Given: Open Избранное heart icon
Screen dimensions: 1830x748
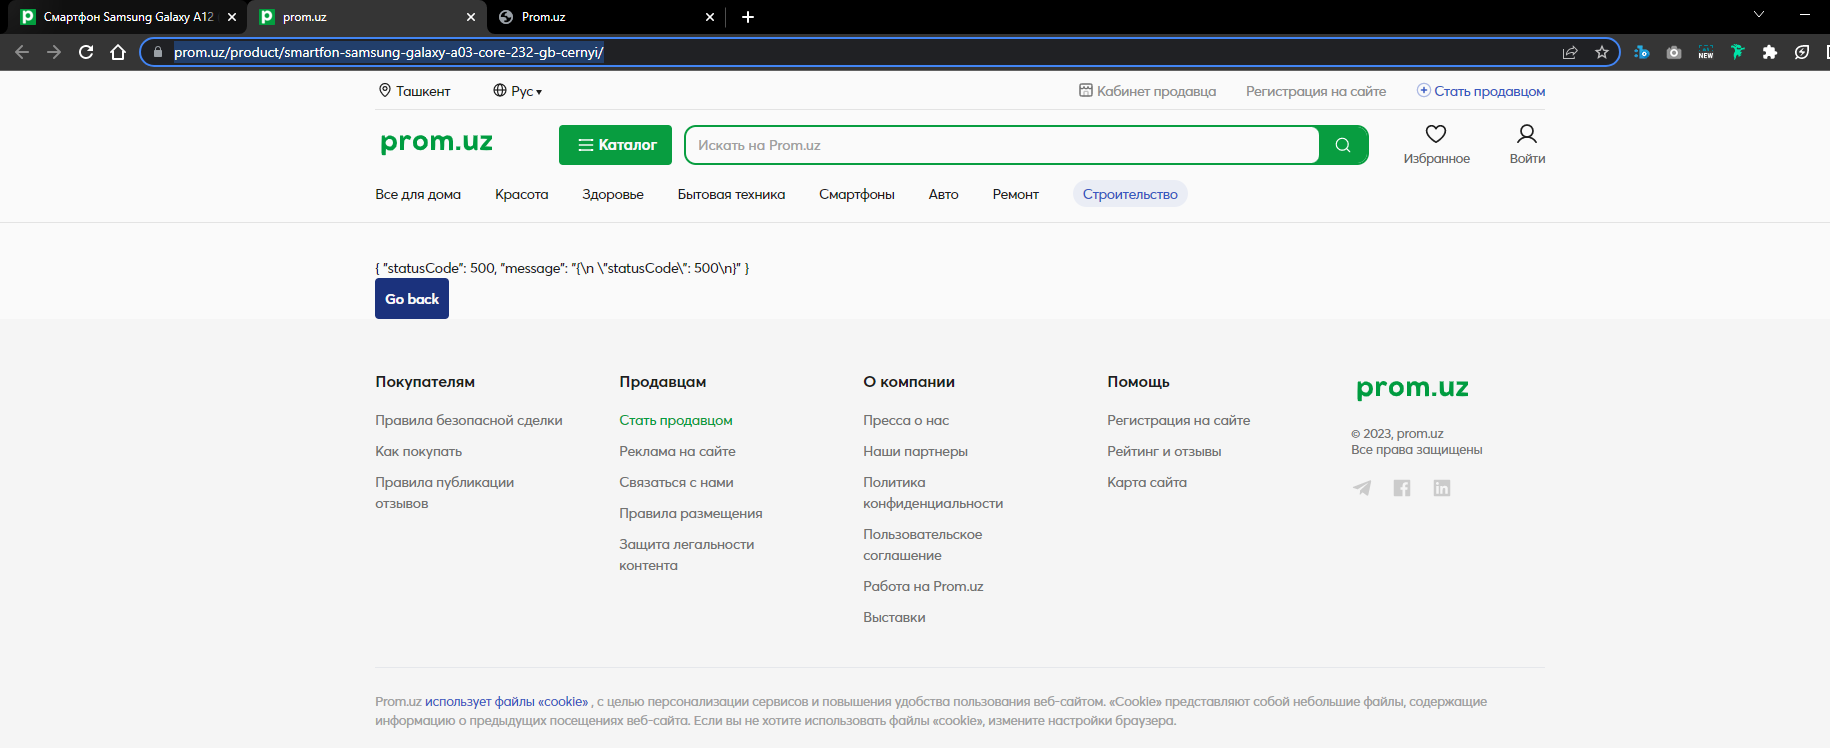Looking at the screenshot, I should 1436,144.
